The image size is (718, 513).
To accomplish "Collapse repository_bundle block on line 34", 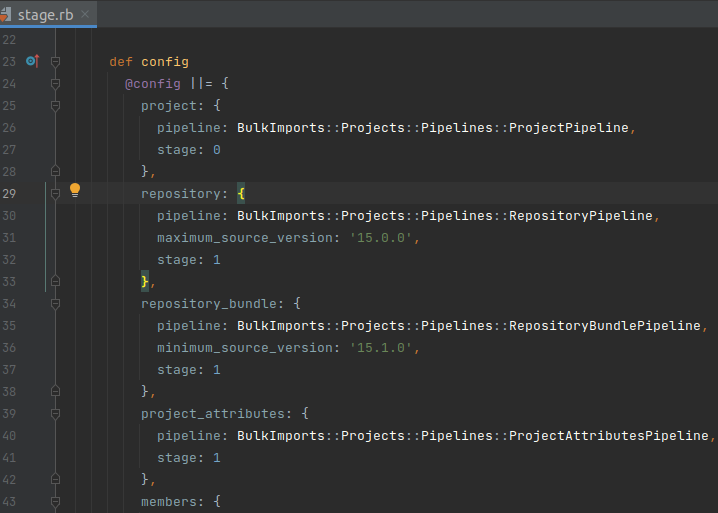I will (56, 304).
